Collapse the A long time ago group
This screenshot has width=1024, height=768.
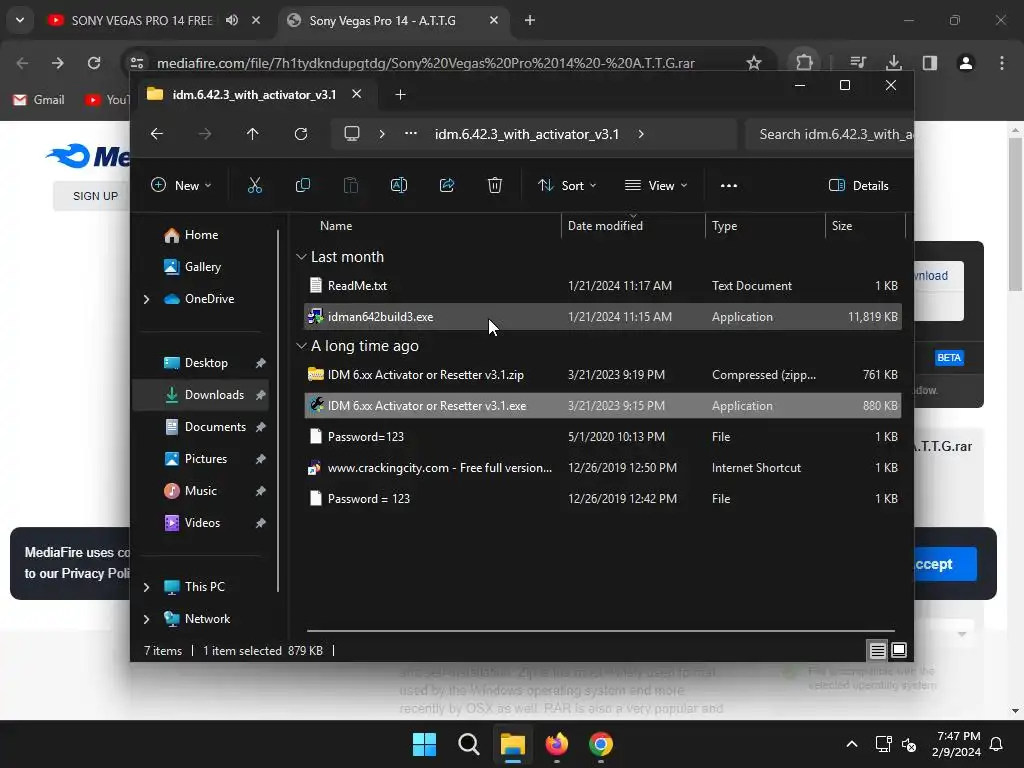click(x=301, y=345)
